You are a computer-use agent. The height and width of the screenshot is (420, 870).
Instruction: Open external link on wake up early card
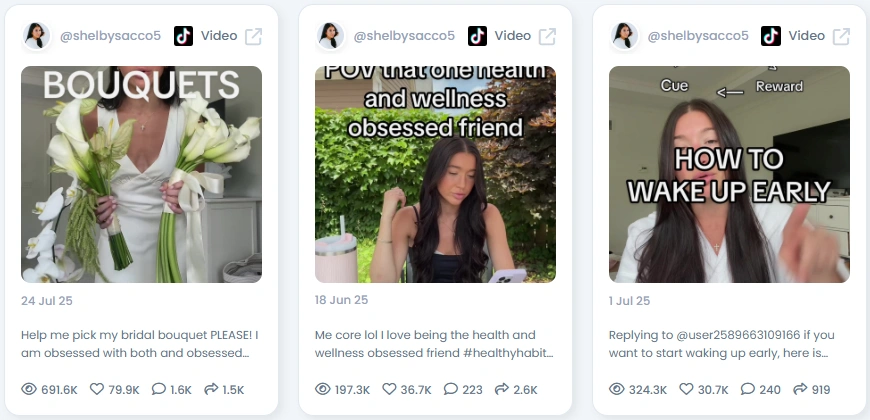[842, 36]
